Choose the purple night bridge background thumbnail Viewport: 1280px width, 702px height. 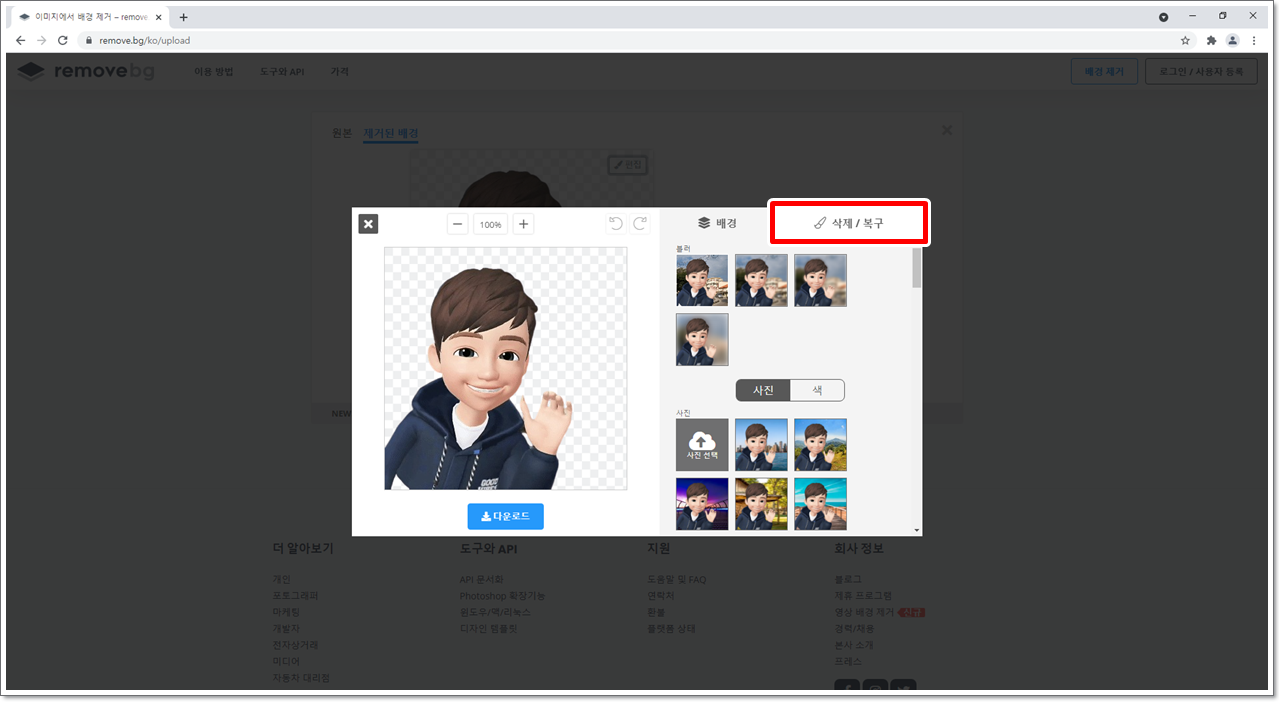(702, 503)
